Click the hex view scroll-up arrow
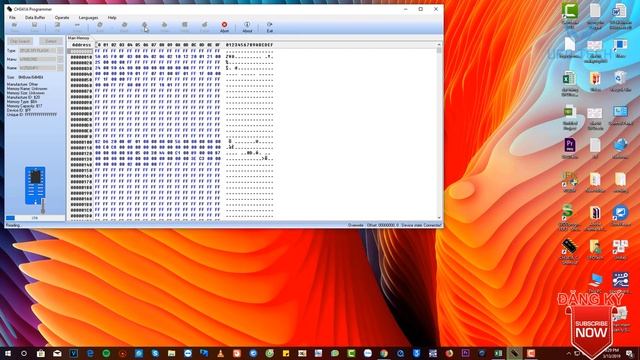This screenshot has width=640, height=360. (x=439, y=44)
